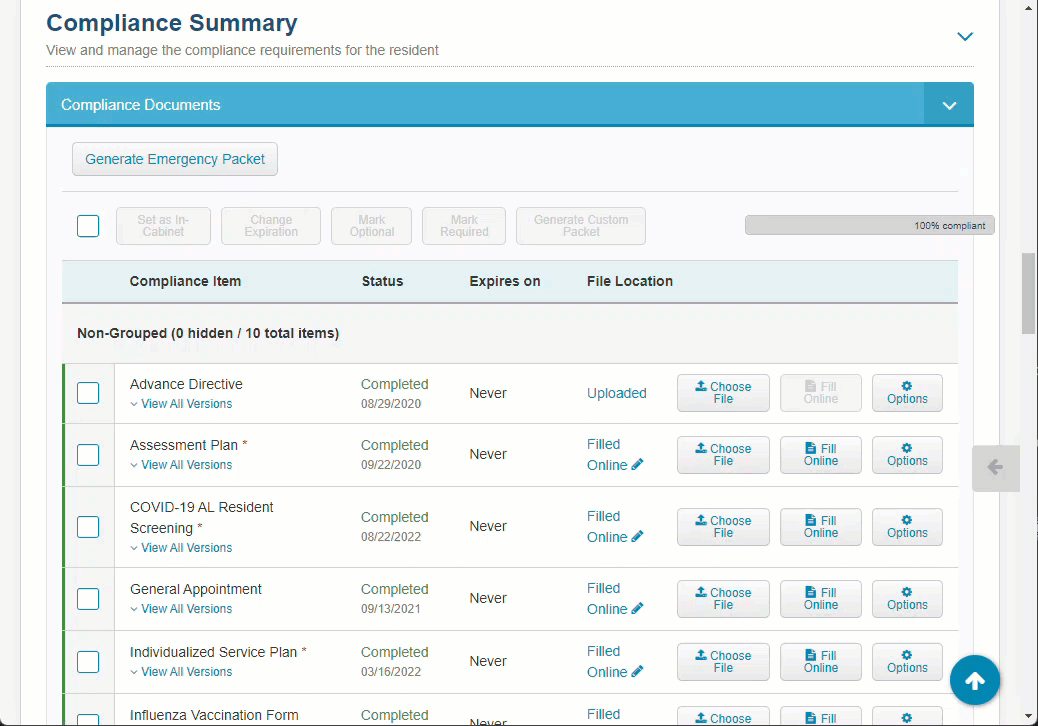
Task: Check the Advance Directive row checkbox
Action: [88, 393]
